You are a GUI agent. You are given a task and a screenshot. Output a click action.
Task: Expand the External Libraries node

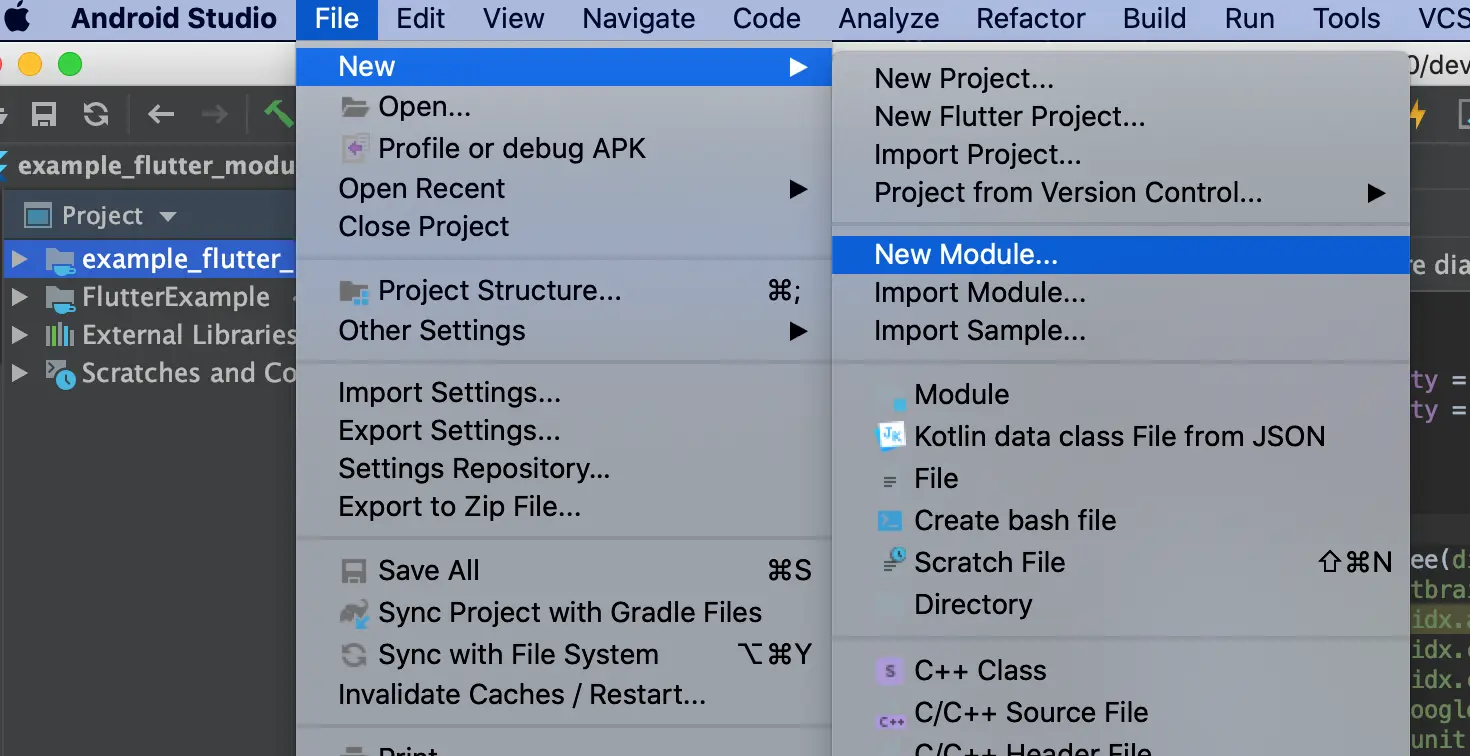click(19, 335)
